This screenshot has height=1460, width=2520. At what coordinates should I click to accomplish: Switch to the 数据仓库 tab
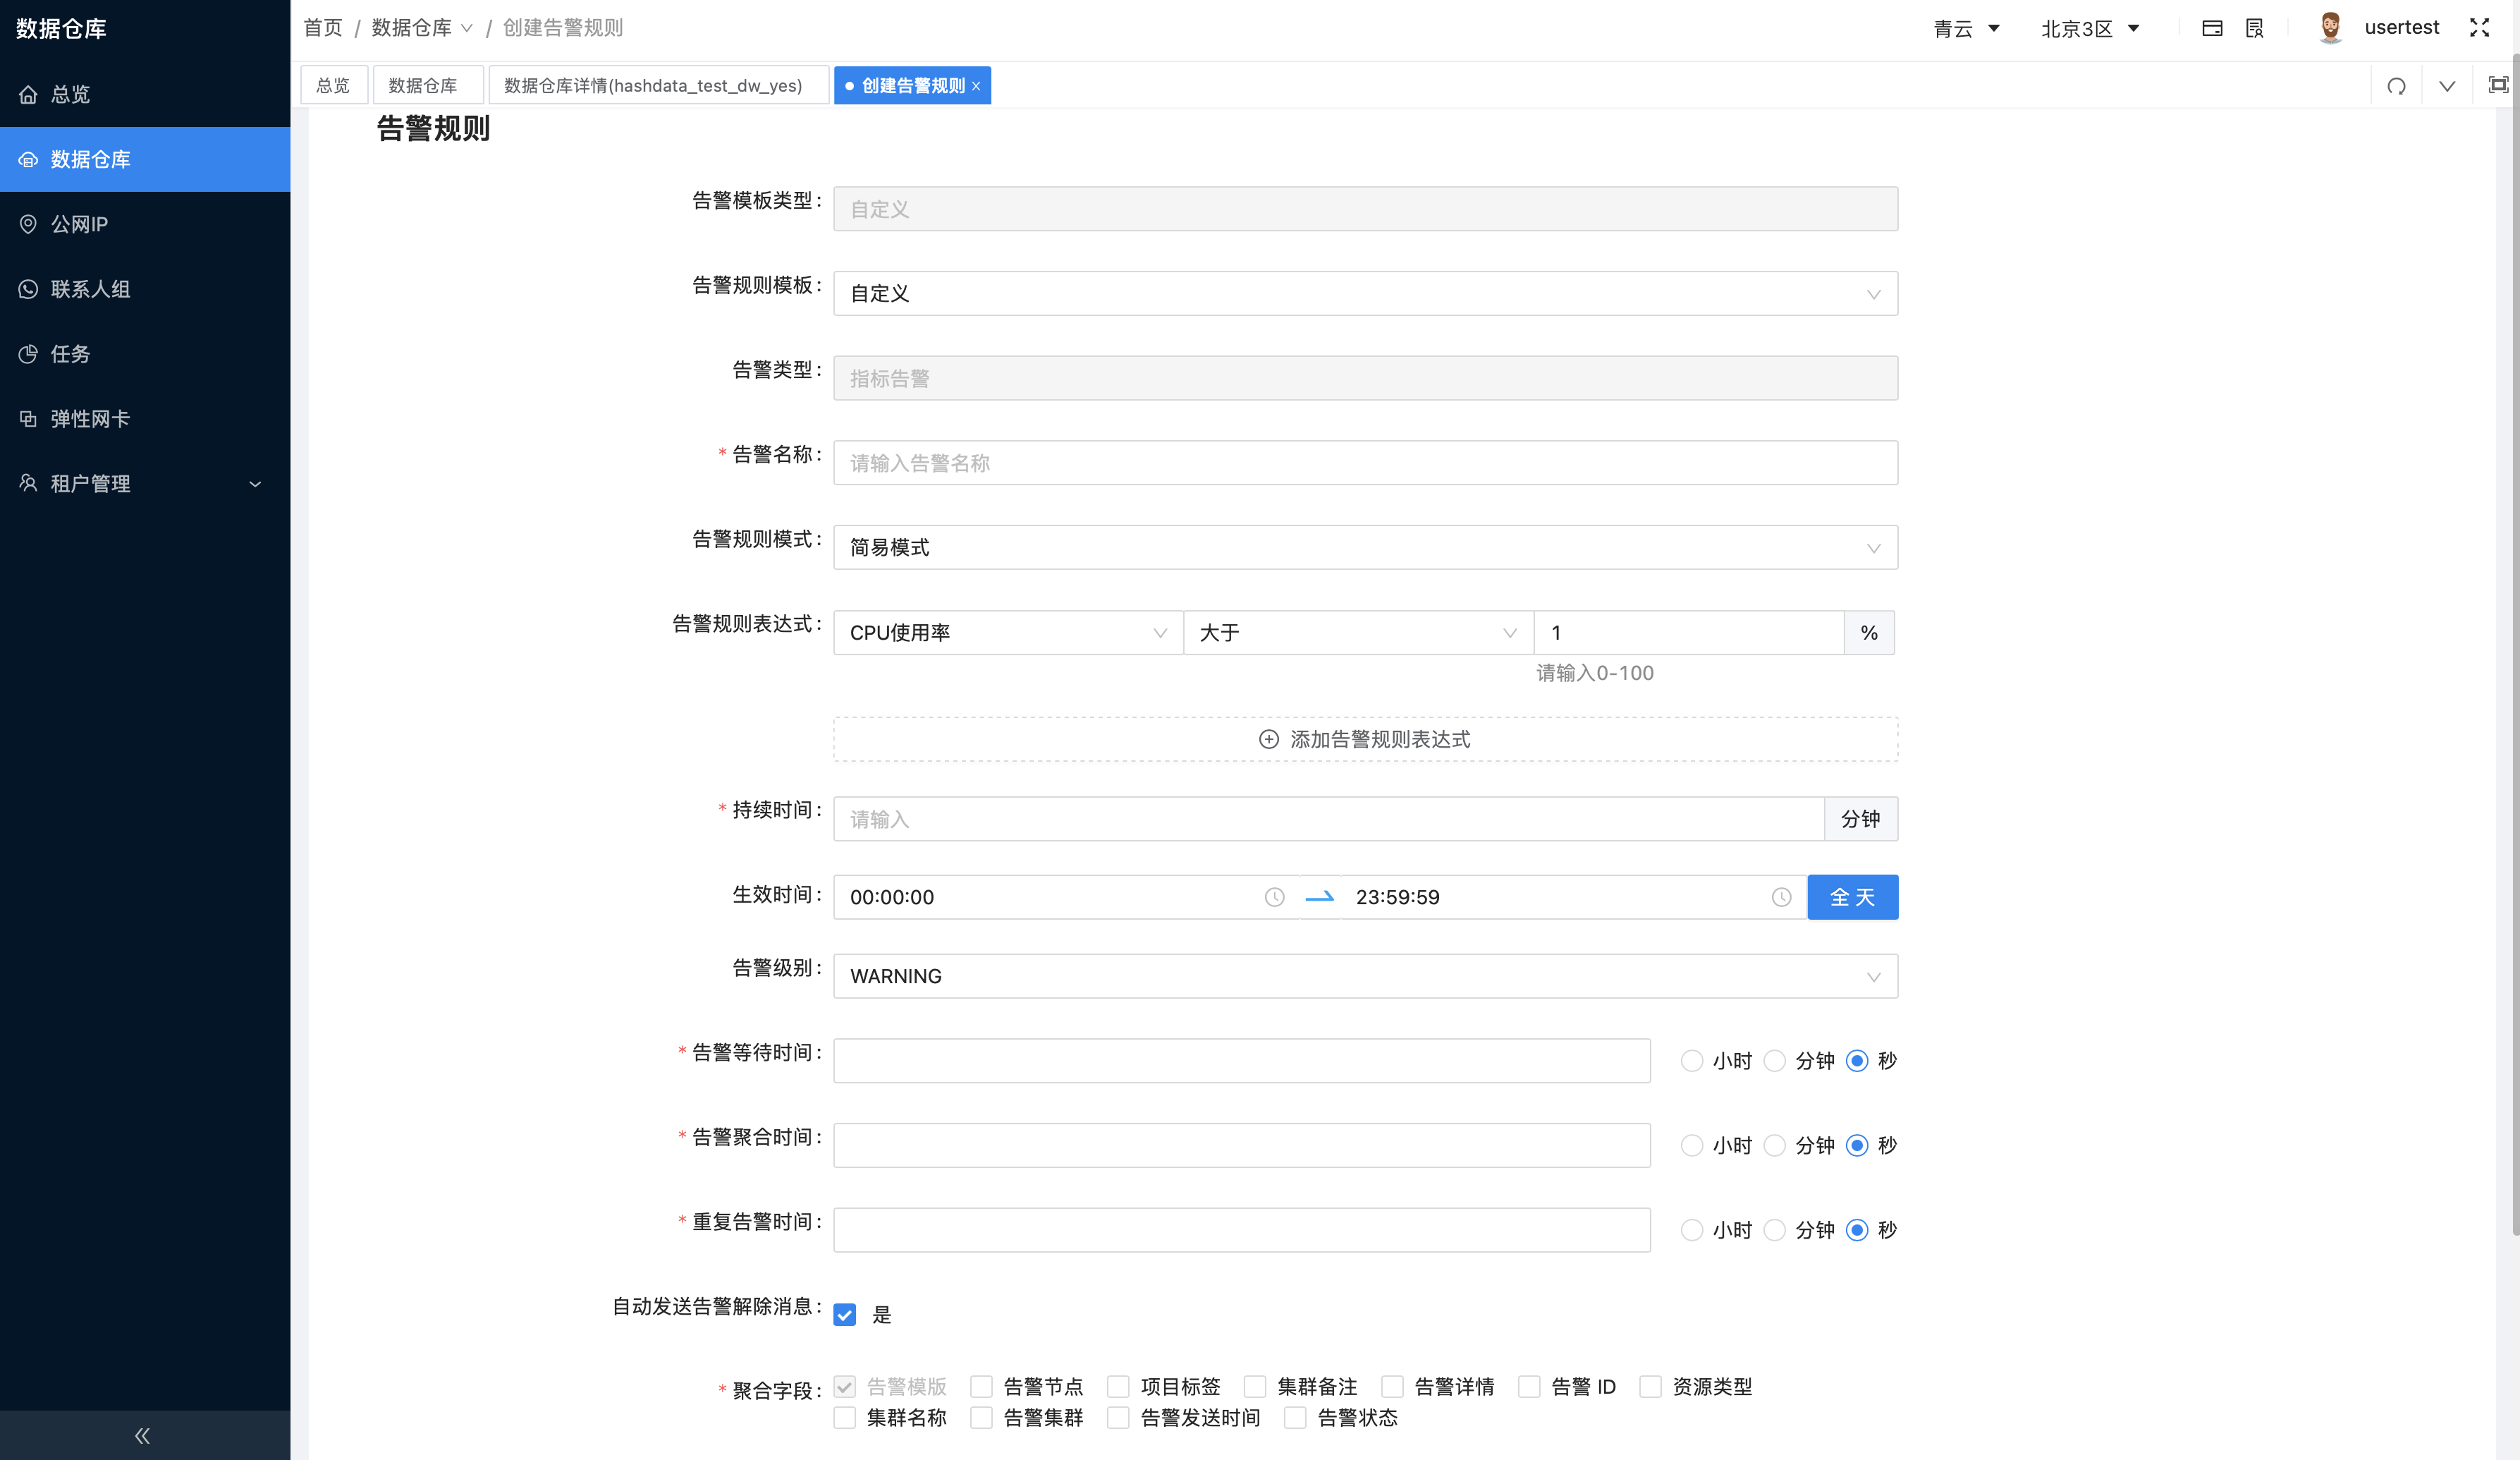428,85
